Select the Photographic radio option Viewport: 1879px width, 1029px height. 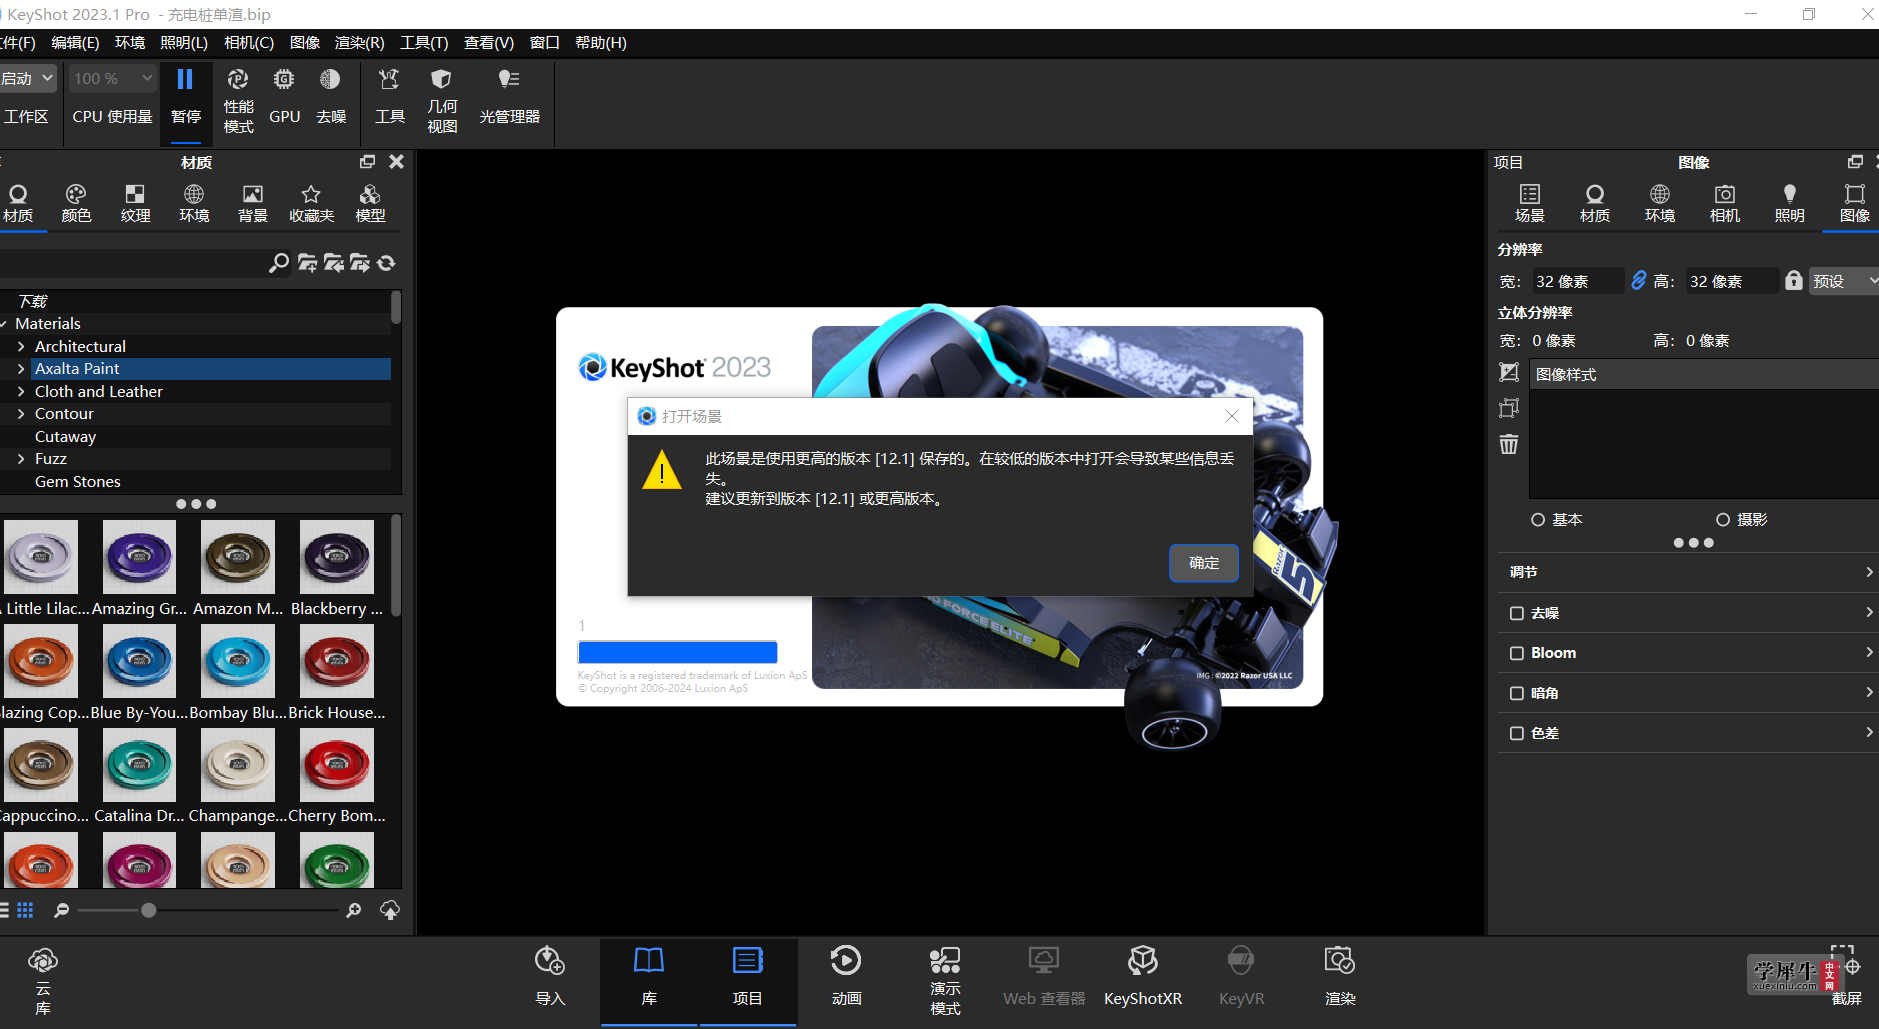click(x=1723, y=520)
